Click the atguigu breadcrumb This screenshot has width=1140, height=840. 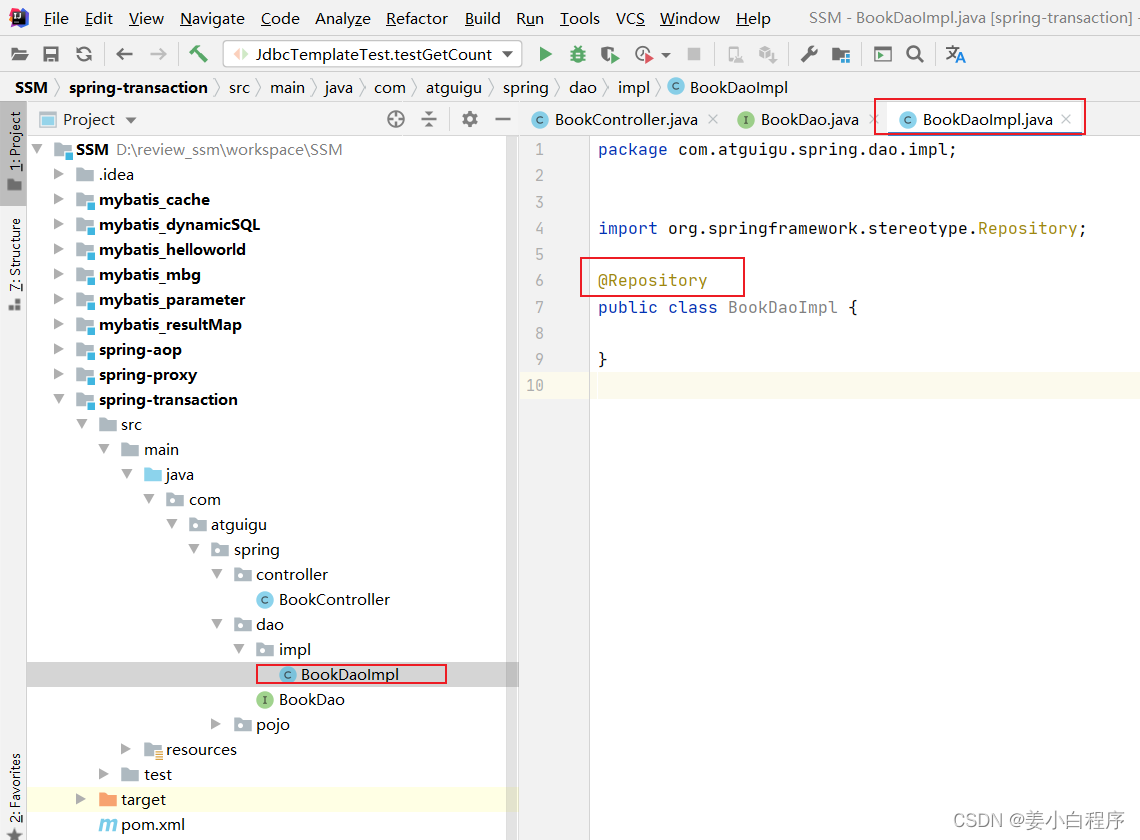click(454, 88)
